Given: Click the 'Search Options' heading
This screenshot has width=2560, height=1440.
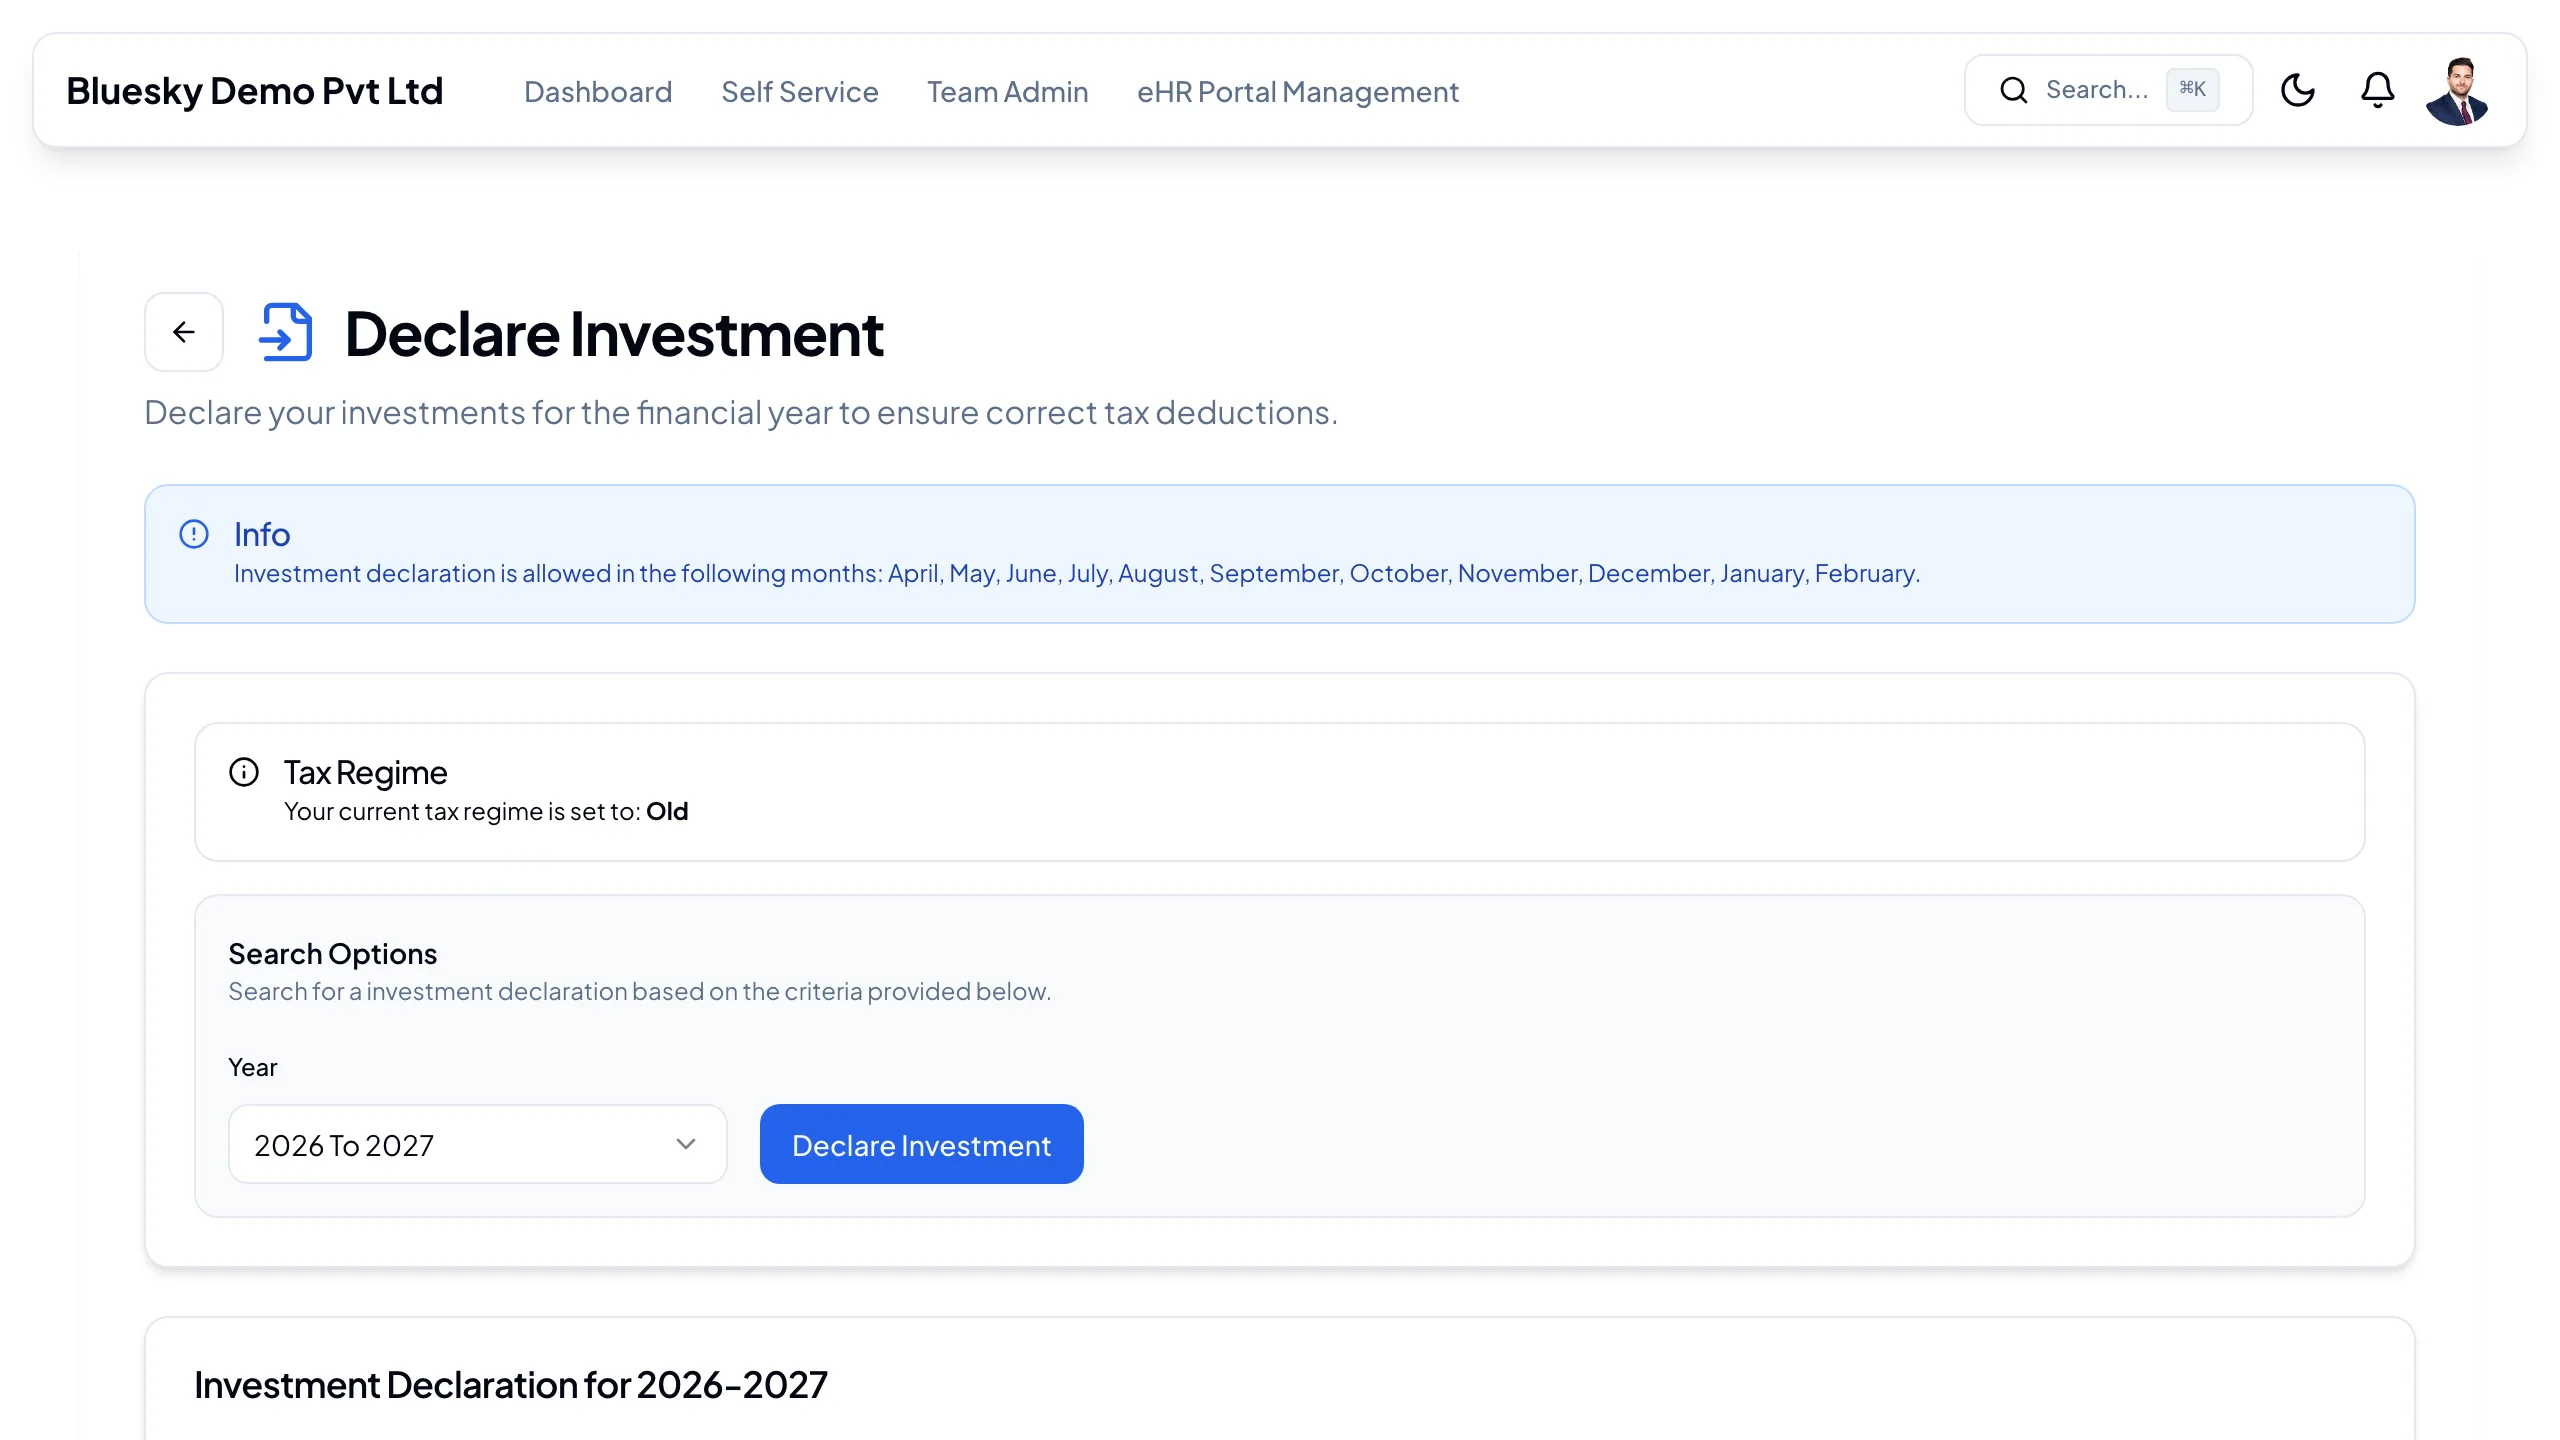Looking at the screenshot, I should pos(333,953).
